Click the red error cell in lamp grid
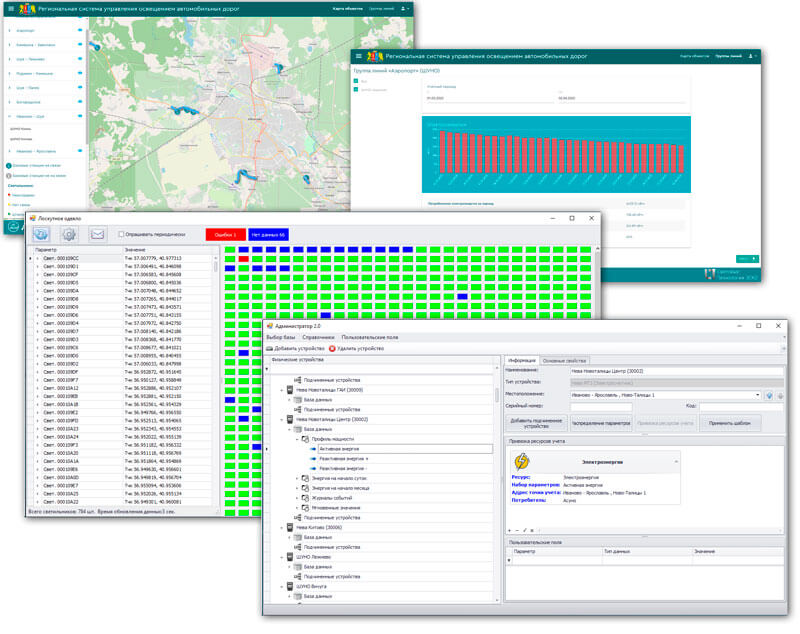This screenshot has height=634, width=800. pyautogui.click(x=244, y=259)
